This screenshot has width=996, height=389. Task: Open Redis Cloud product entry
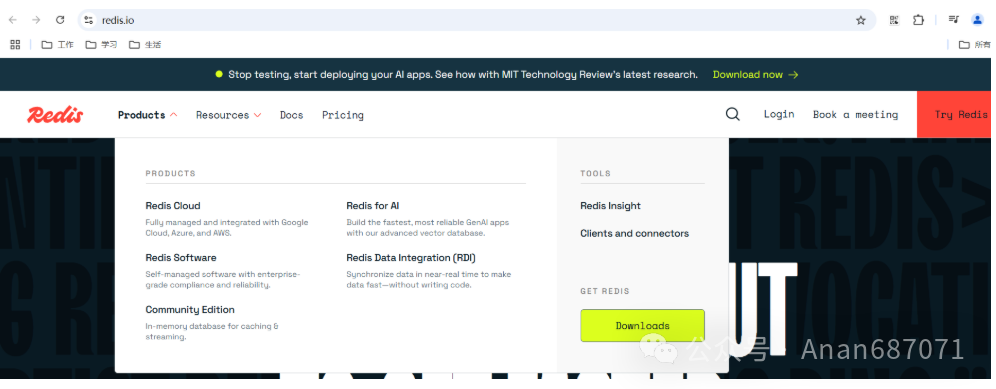coord(173,206)
